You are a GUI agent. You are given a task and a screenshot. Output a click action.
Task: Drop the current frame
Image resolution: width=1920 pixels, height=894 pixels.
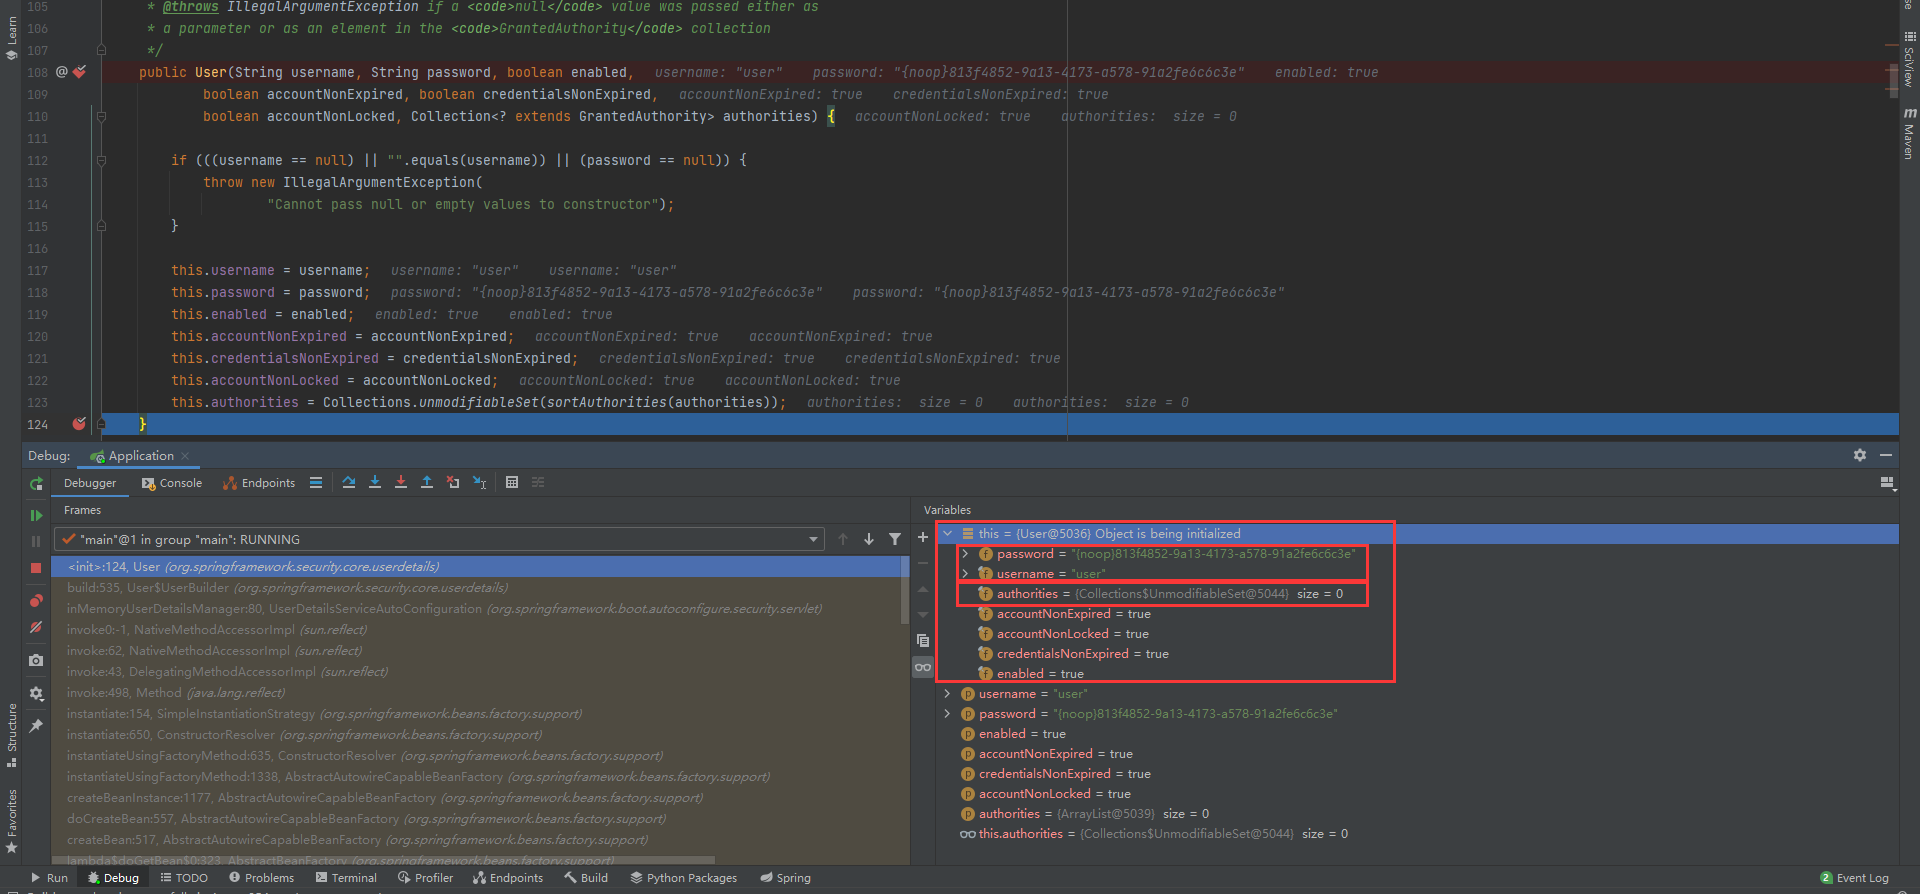[x=453, y=483]
